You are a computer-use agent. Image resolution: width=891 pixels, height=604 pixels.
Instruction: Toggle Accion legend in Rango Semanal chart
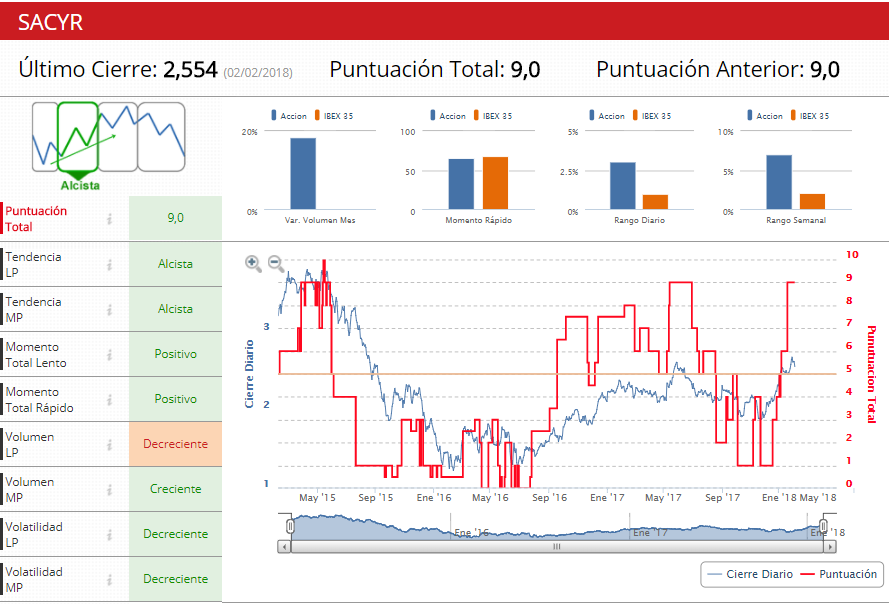click(x=765, y=116)
